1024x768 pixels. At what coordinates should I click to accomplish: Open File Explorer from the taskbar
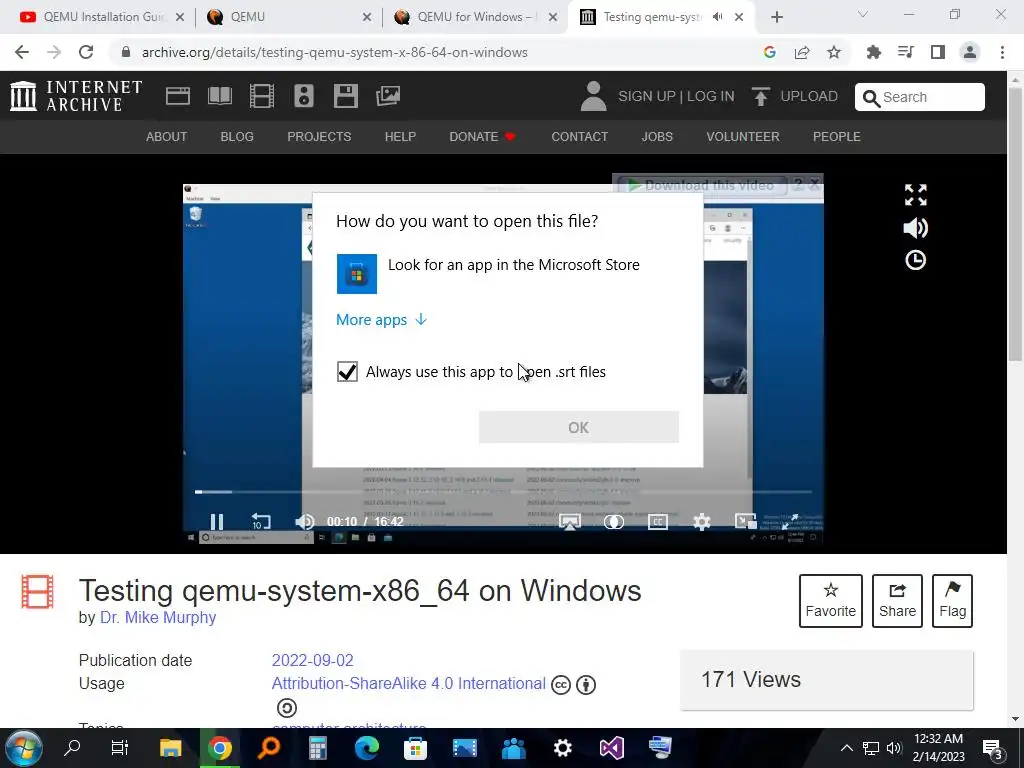pos(170,748)
